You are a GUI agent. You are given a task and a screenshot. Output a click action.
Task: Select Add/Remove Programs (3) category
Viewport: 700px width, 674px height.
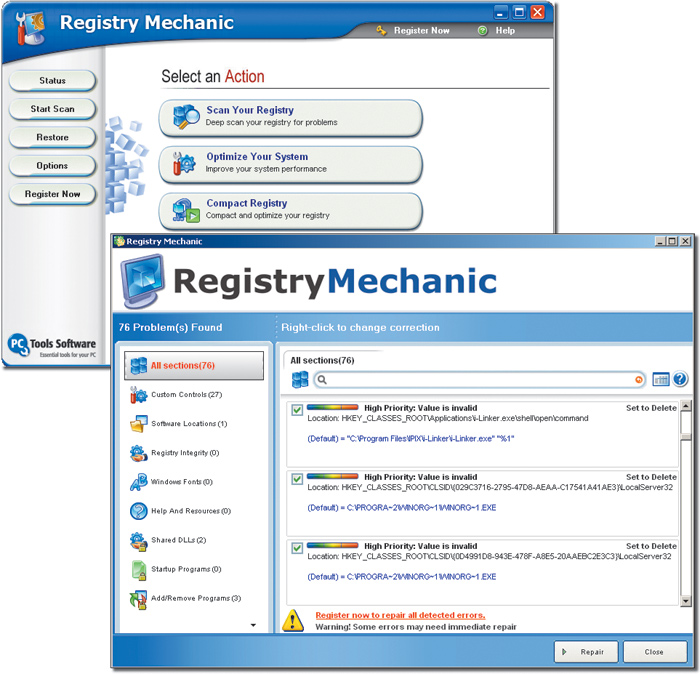click(x=196, y=598)
